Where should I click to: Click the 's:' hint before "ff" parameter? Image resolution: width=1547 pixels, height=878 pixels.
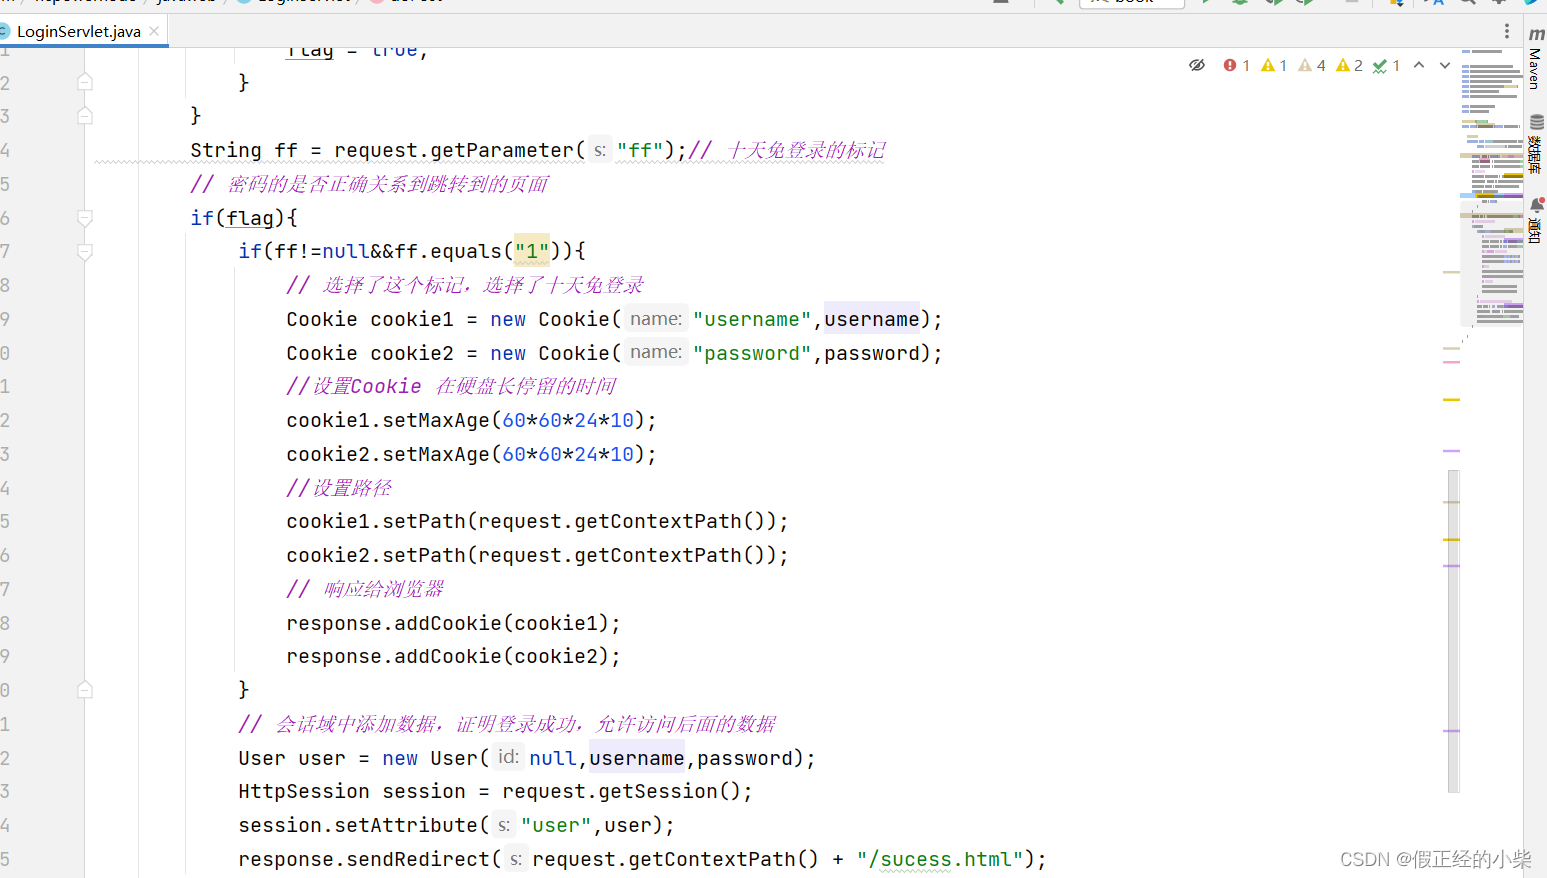click(x=599, y=151)
